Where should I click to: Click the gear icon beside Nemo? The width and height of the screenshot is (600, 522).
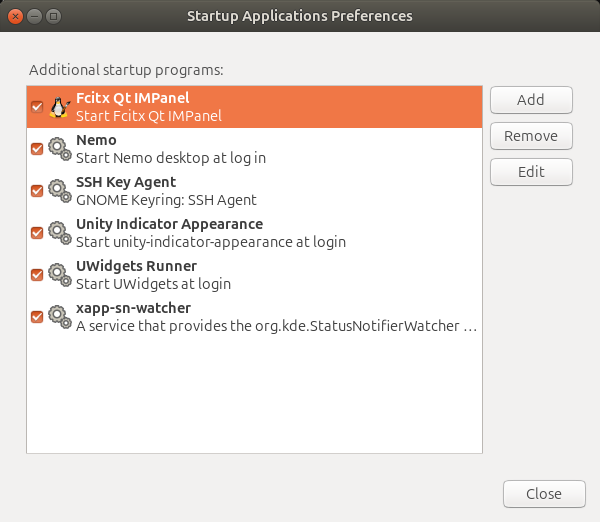click(60, 149)
